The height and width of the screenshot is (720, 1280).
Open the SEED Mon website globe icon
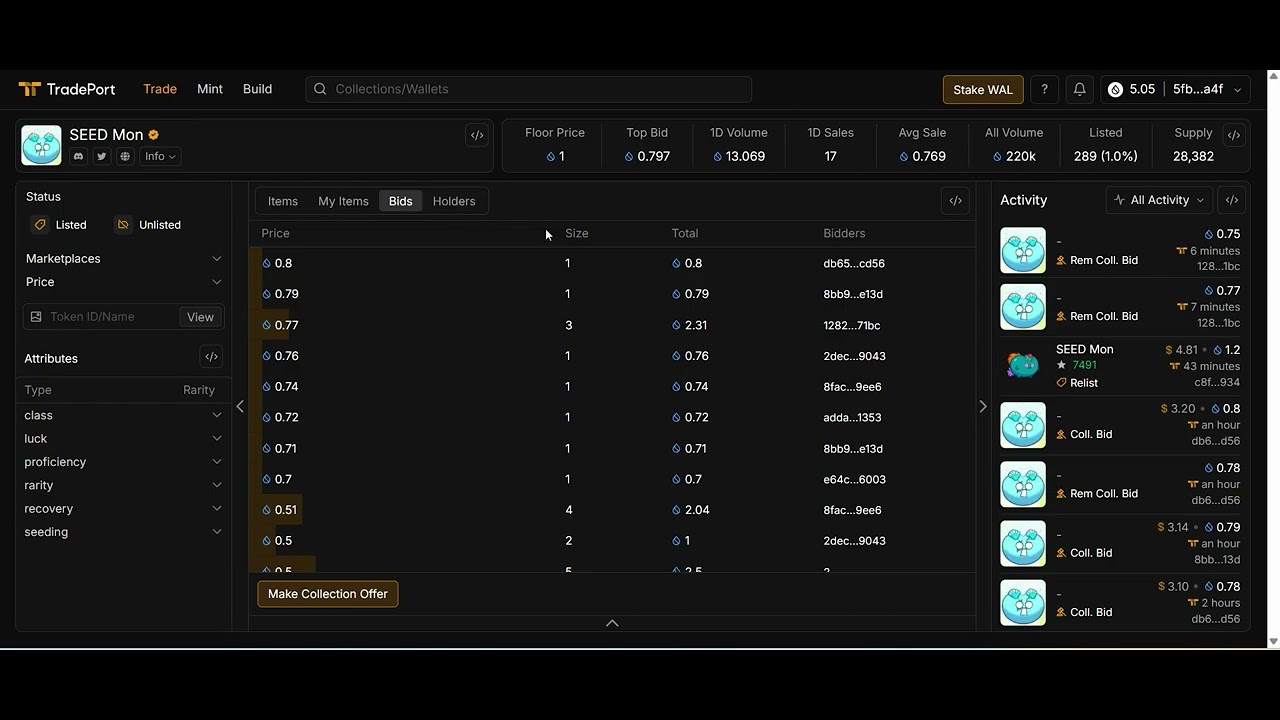(x=125, y=156)
